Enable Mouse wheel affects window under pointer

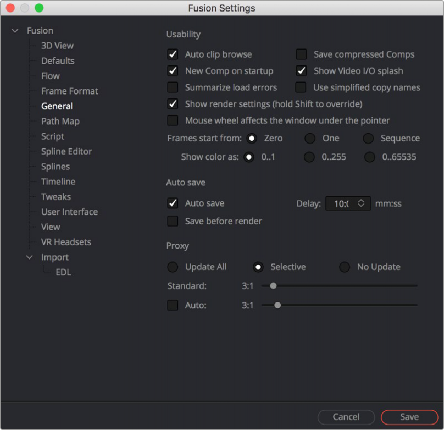point(173,120)
